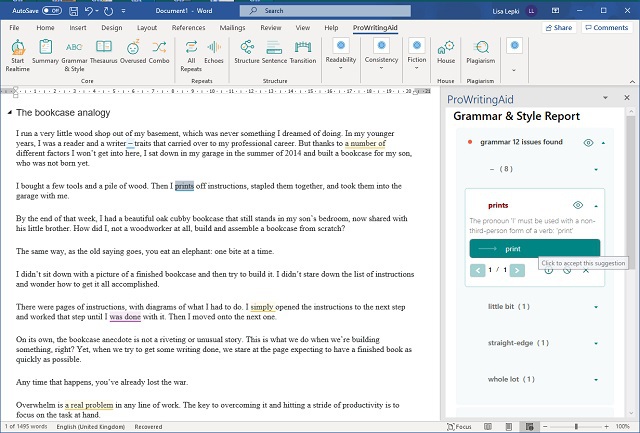
Task: Switch to Print Layout view
Action: click(509, 427)
